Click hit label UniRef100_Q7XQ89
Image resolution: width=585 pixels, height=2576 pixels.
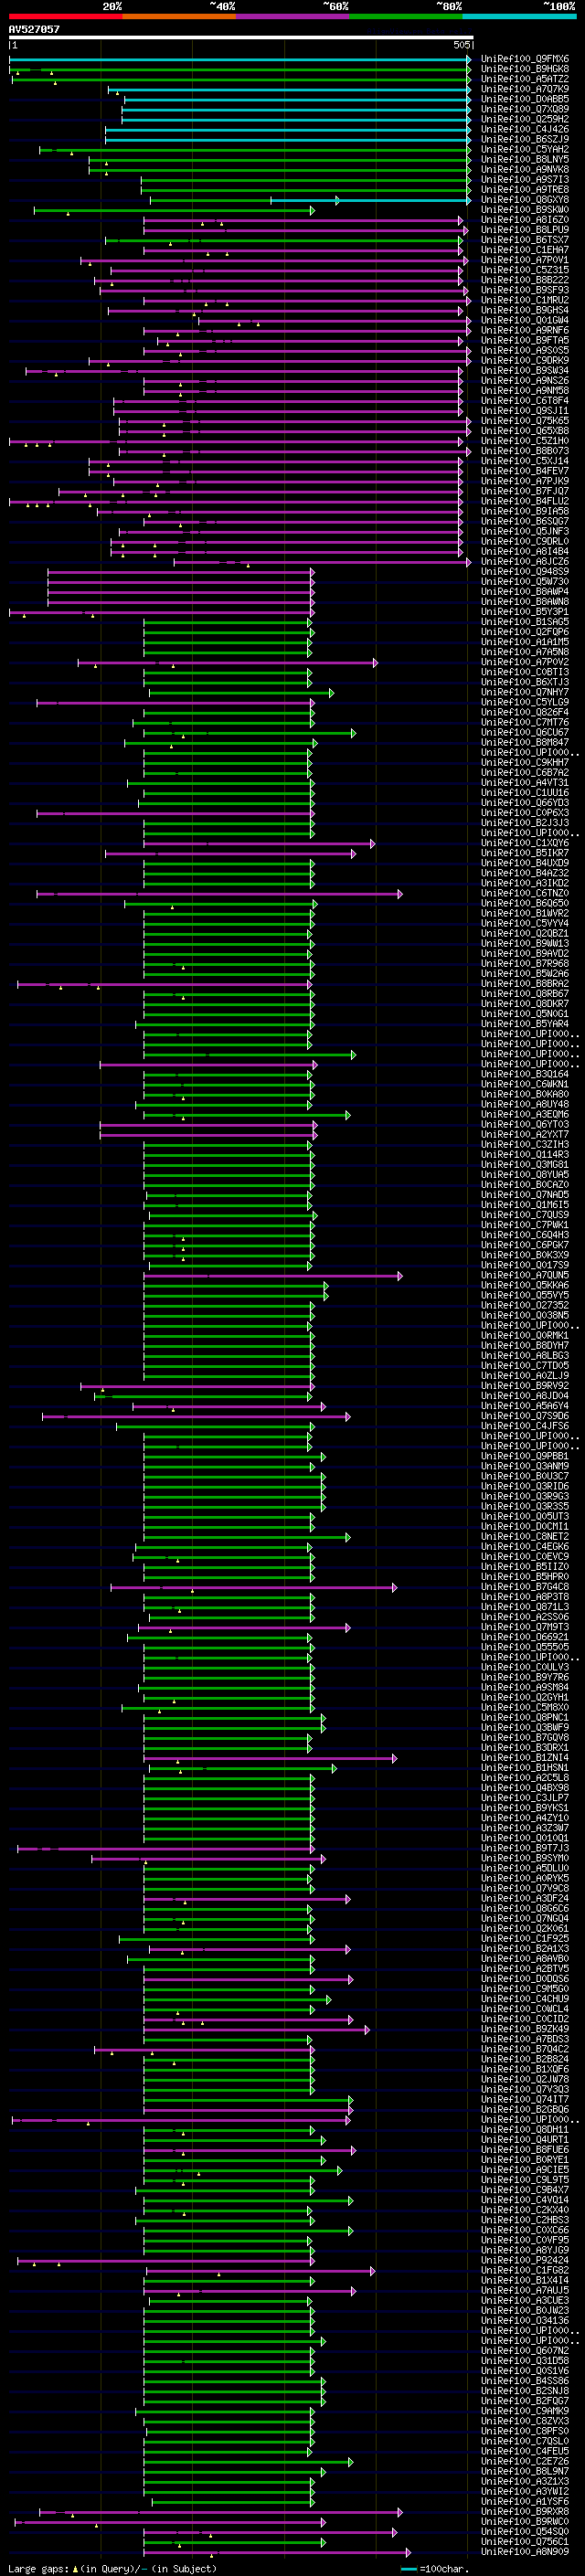point(525,109)
